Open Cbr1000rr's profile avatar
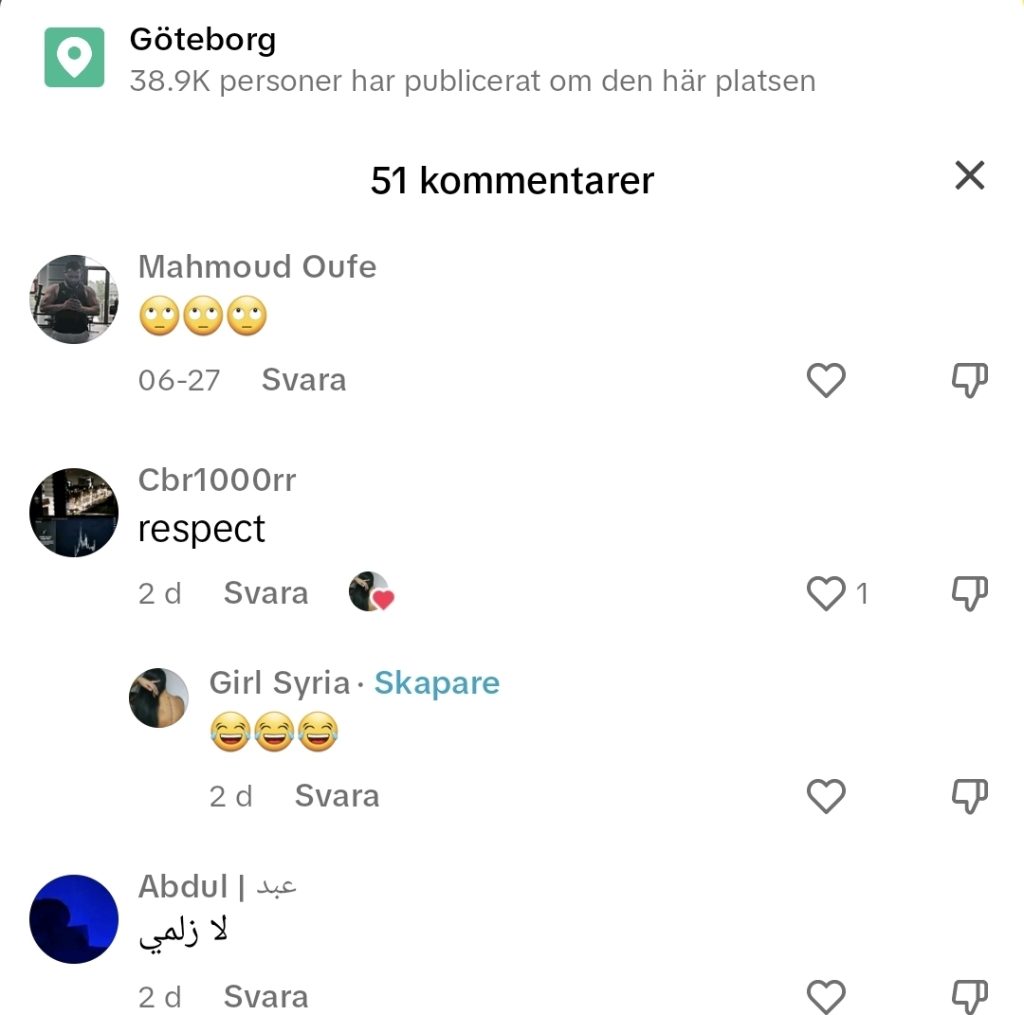This screenshot has height=1015, width=1024. (x=74, y=513)
